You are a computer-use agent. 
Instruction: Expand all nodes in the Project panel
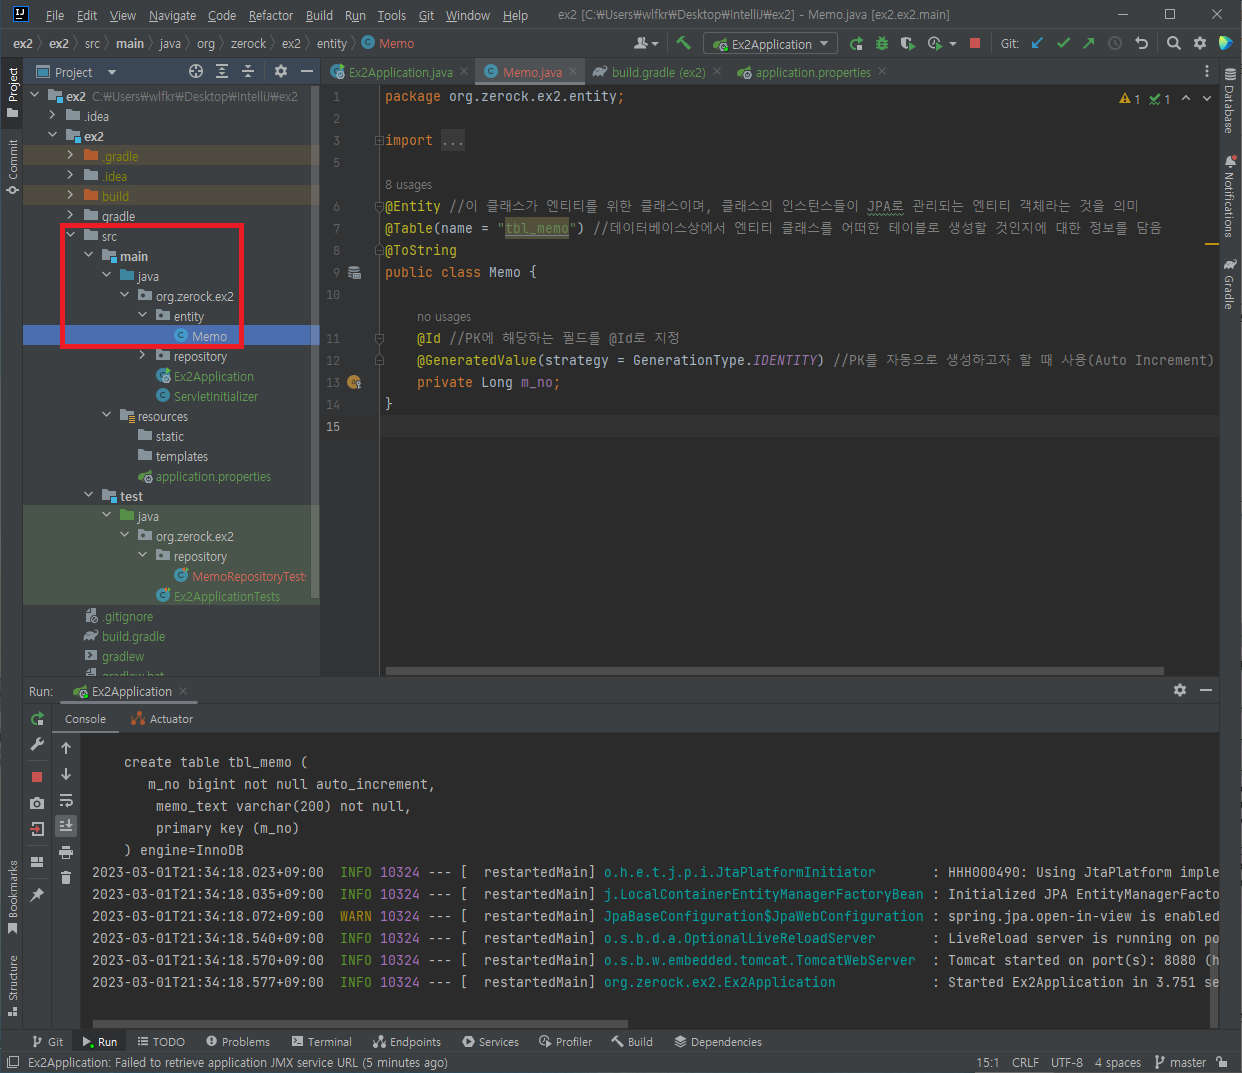coord(222,71)
